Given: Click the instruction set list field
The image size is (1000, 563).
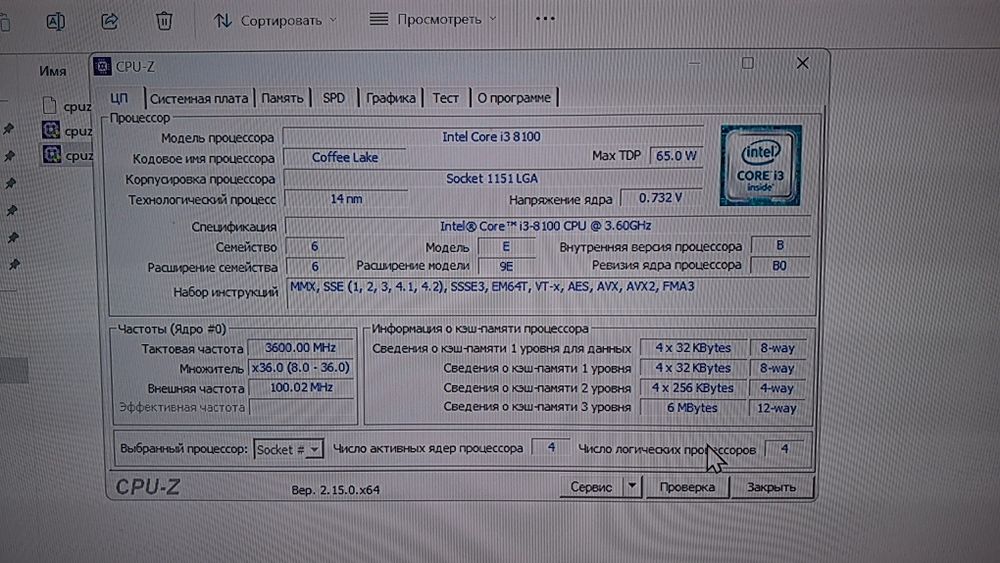Looking at the screenshot, I should pyautogui.click(x=548, y=293).
